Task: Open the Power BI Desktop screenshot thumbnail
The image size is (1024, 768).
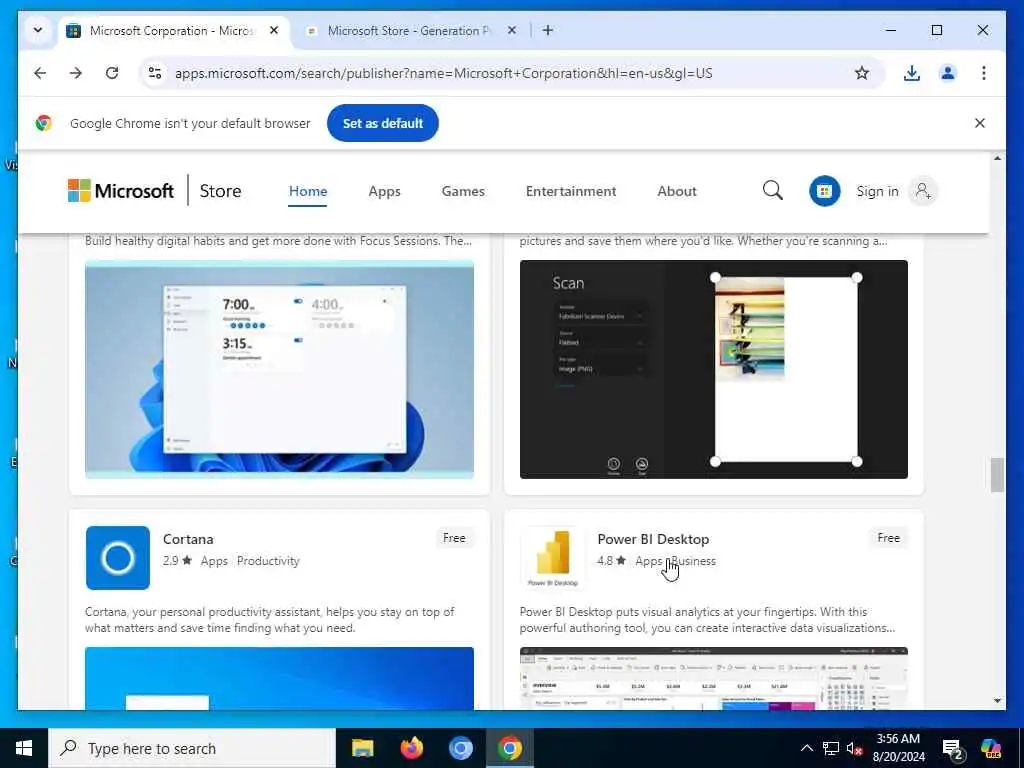Action: (x=713, y=679)
